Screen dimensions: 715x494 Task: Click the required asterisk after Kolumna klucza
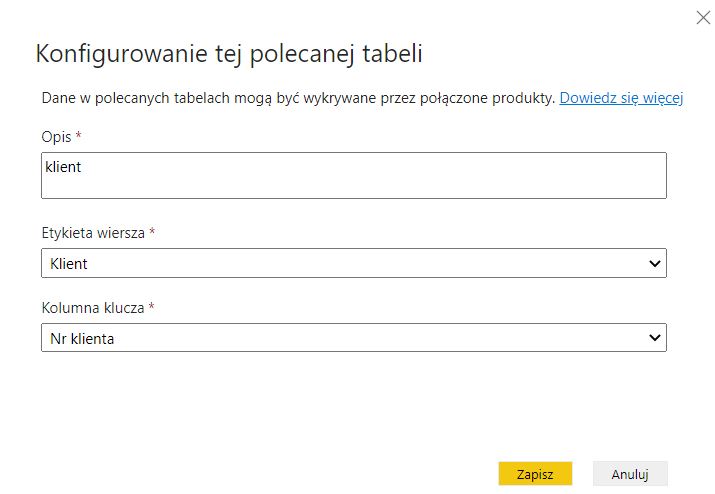point(151,307)
